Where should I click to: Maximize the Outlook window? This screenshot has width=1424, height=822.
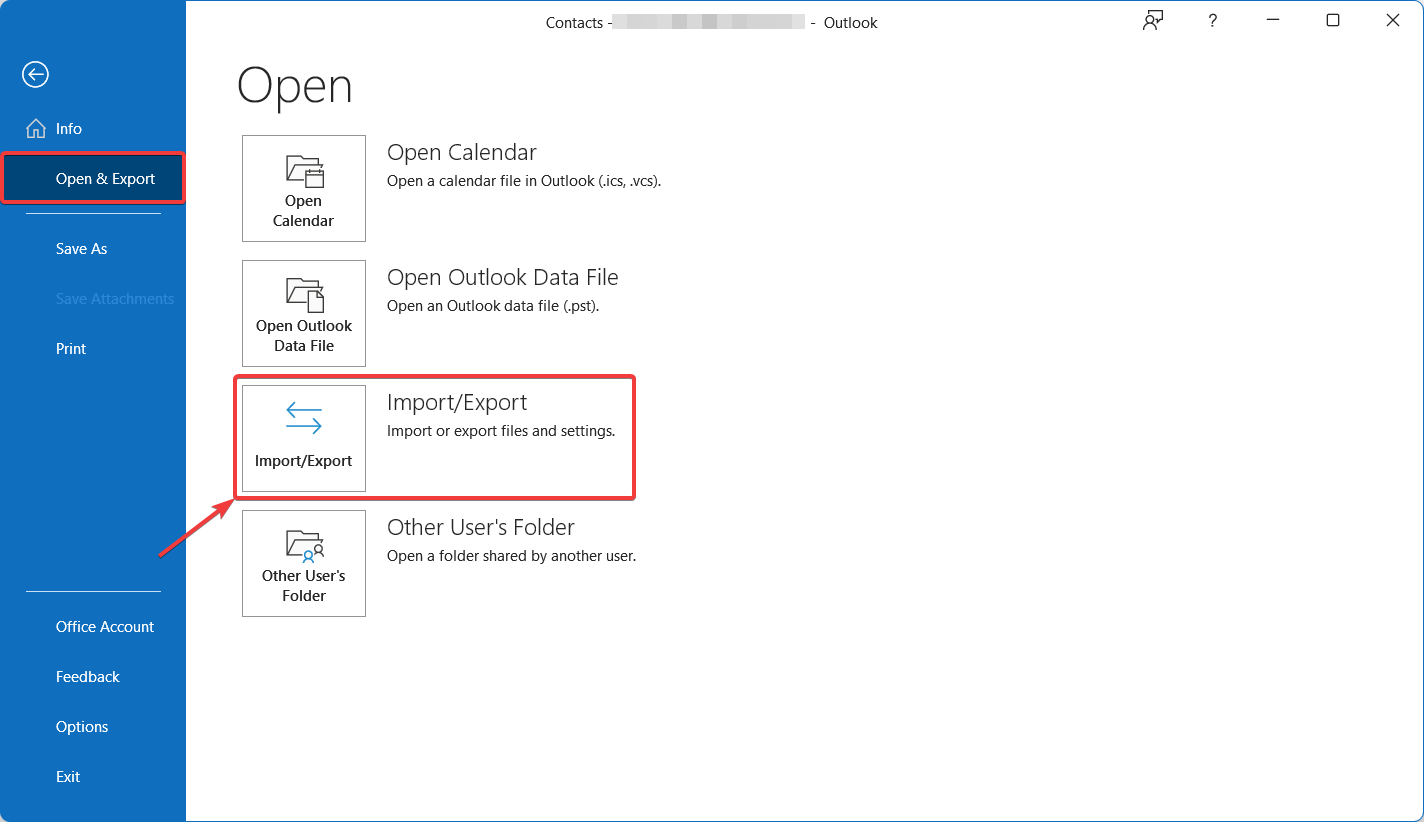1333,21
